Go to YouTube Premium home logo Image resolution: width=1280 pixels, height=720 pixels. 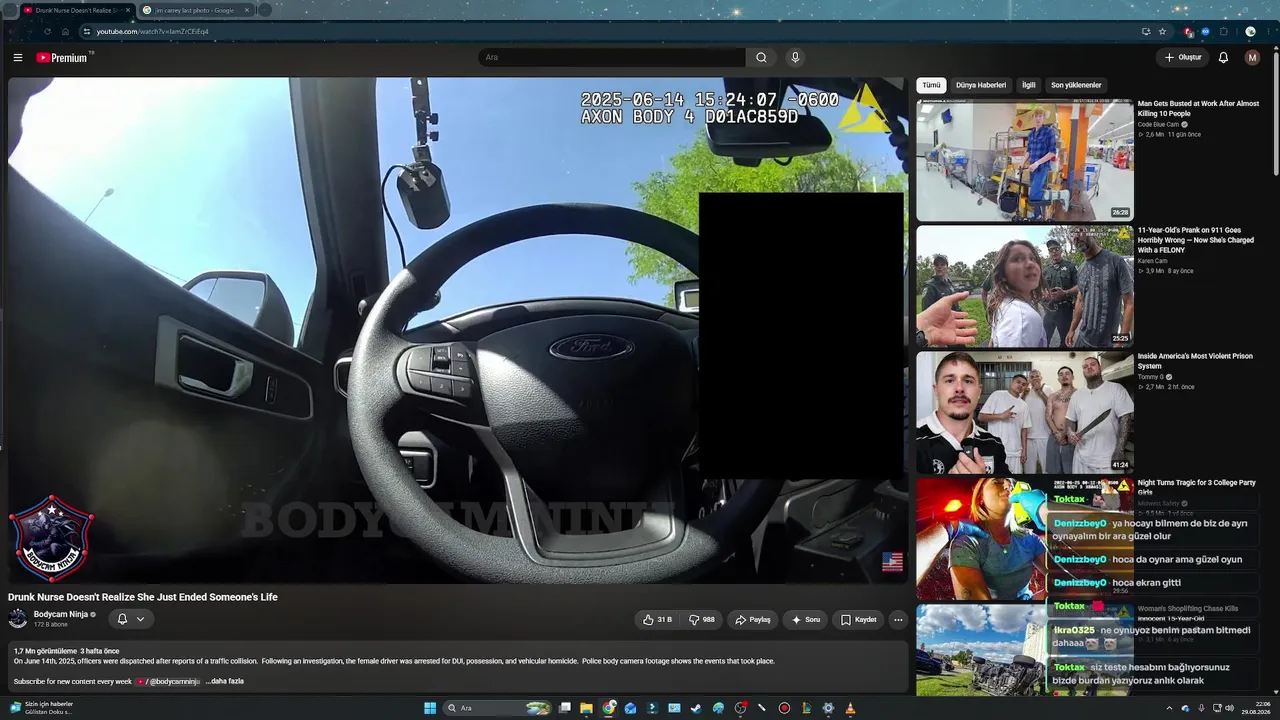(x=63, y=57)
